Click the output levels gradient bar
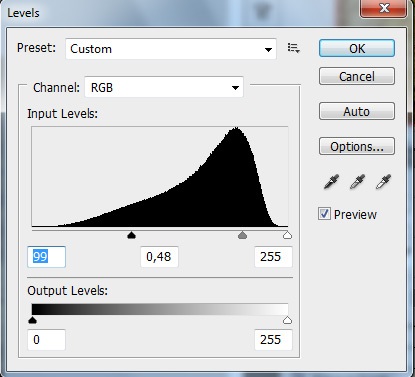The height and width of the screenshot is (377, 415). click(x=160, y=309)
